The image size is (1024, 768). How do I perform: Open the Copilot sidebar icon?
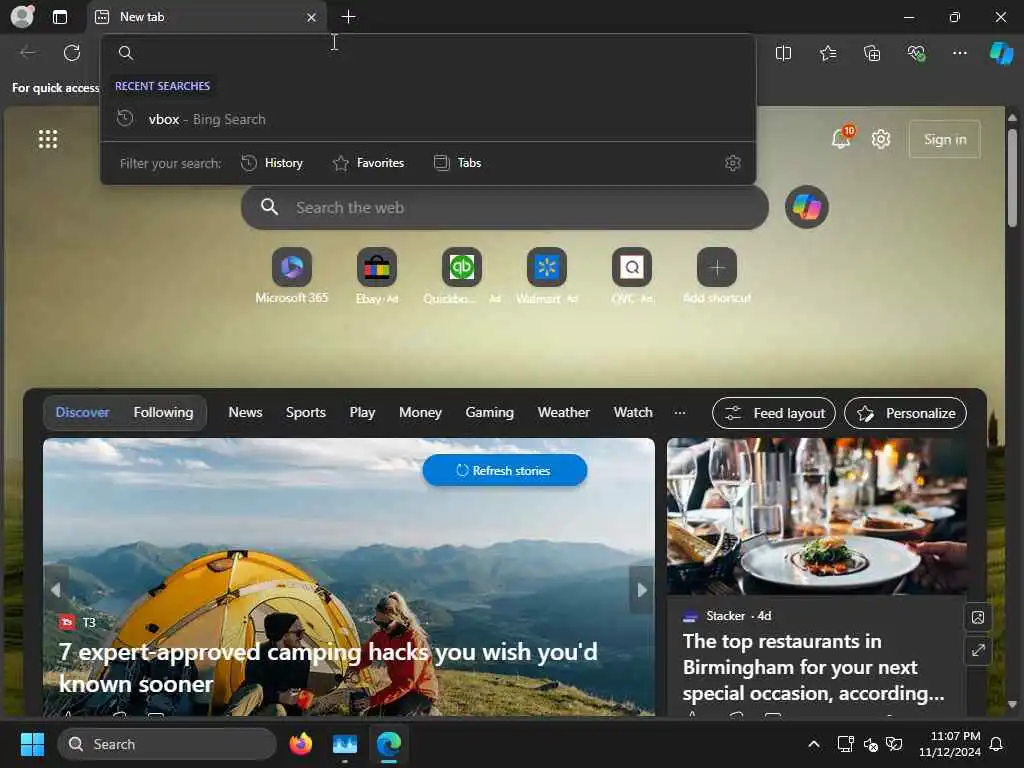pos(1001,53)
